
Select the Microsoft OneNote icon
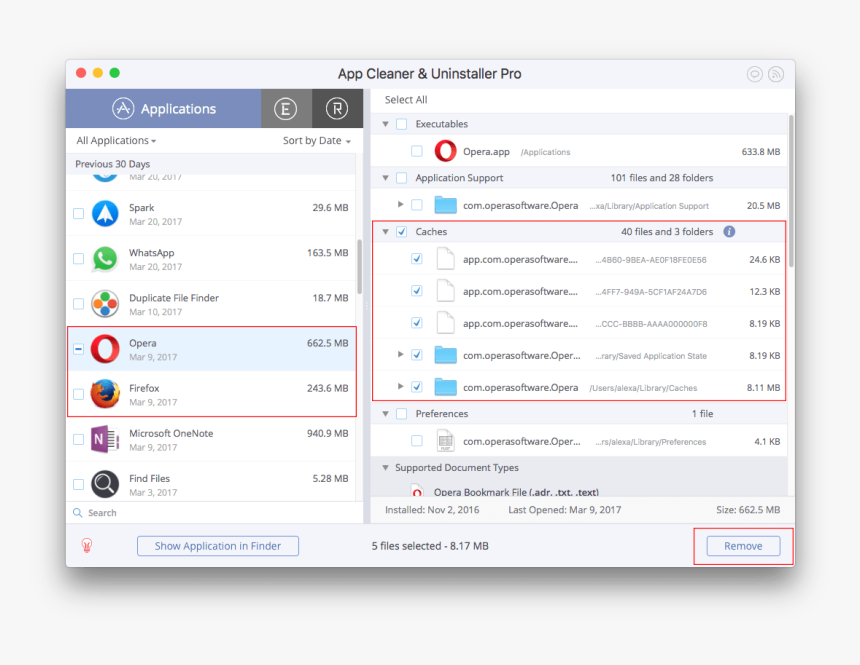(105, 439)
